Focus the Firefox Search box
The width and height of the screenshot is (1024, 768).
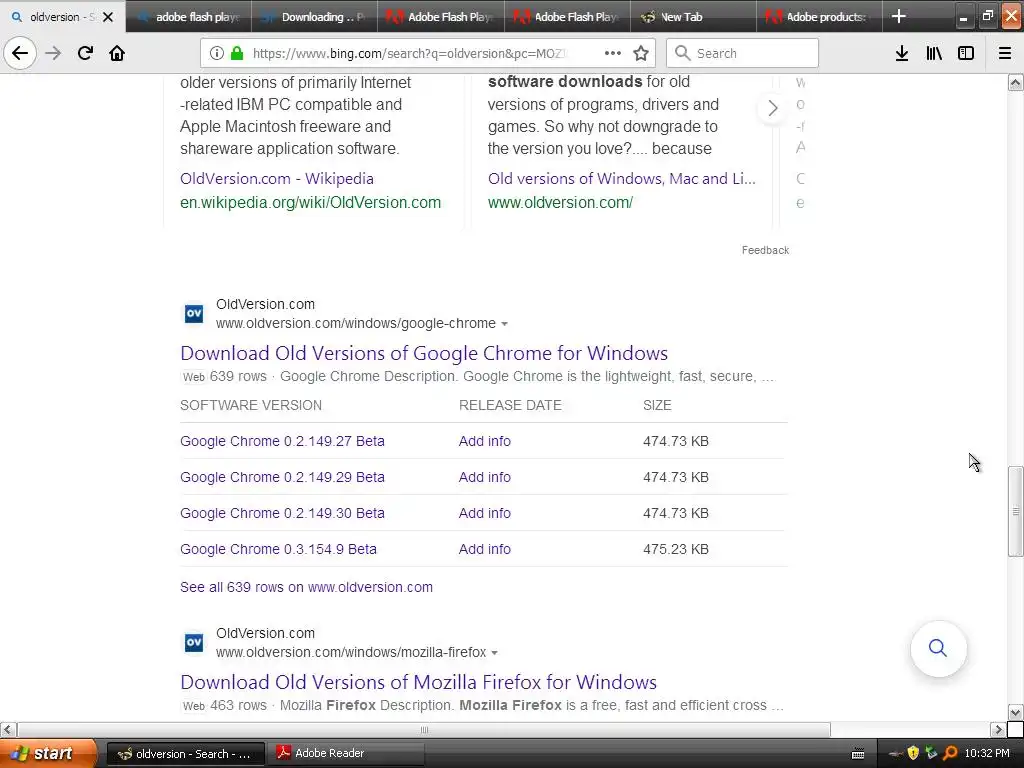[x=743, y=53]
